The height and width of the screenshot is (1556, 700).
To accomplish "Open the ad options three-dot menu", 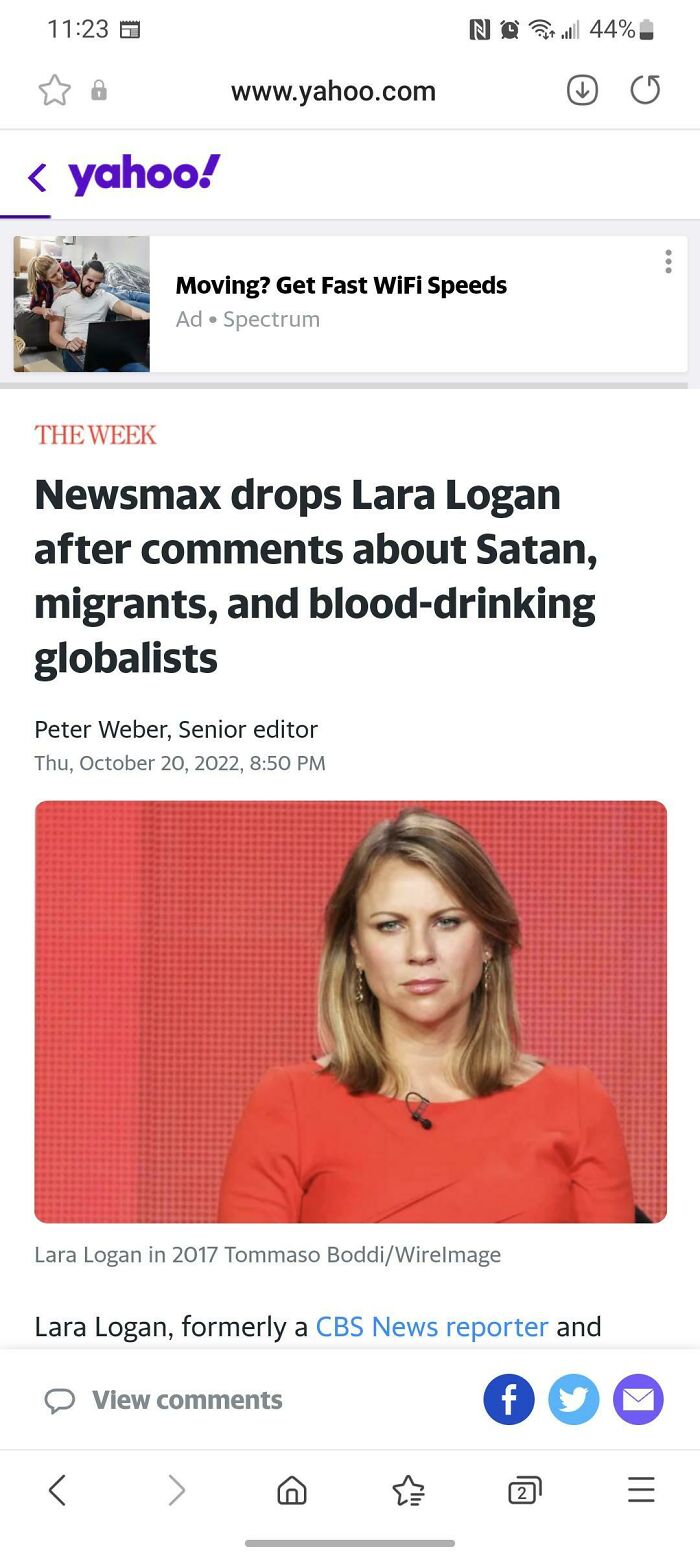I will click(x=668, y=261).
